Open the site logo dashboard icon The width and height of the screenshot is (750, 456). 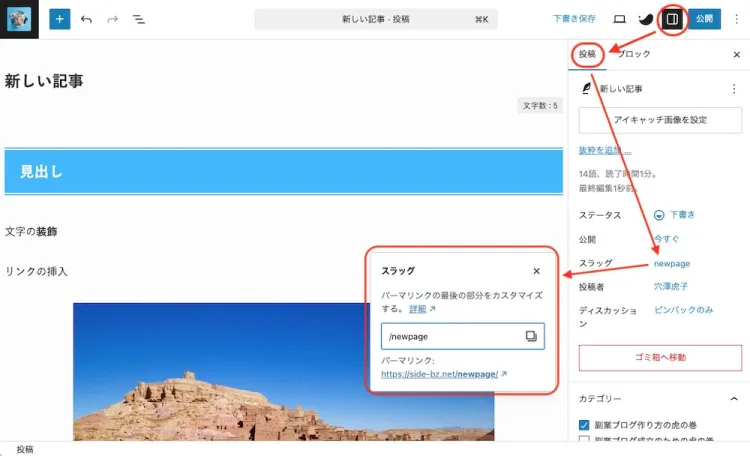pyautogui.click(x=19, y=19)
